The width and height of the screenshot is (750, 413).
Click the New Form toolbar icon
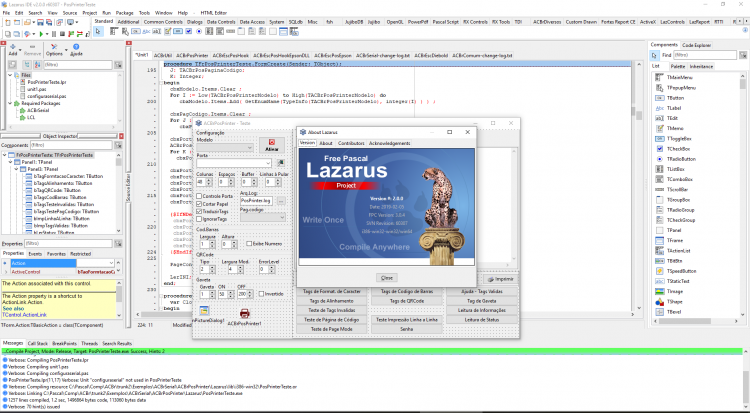(x=17, y=22)
